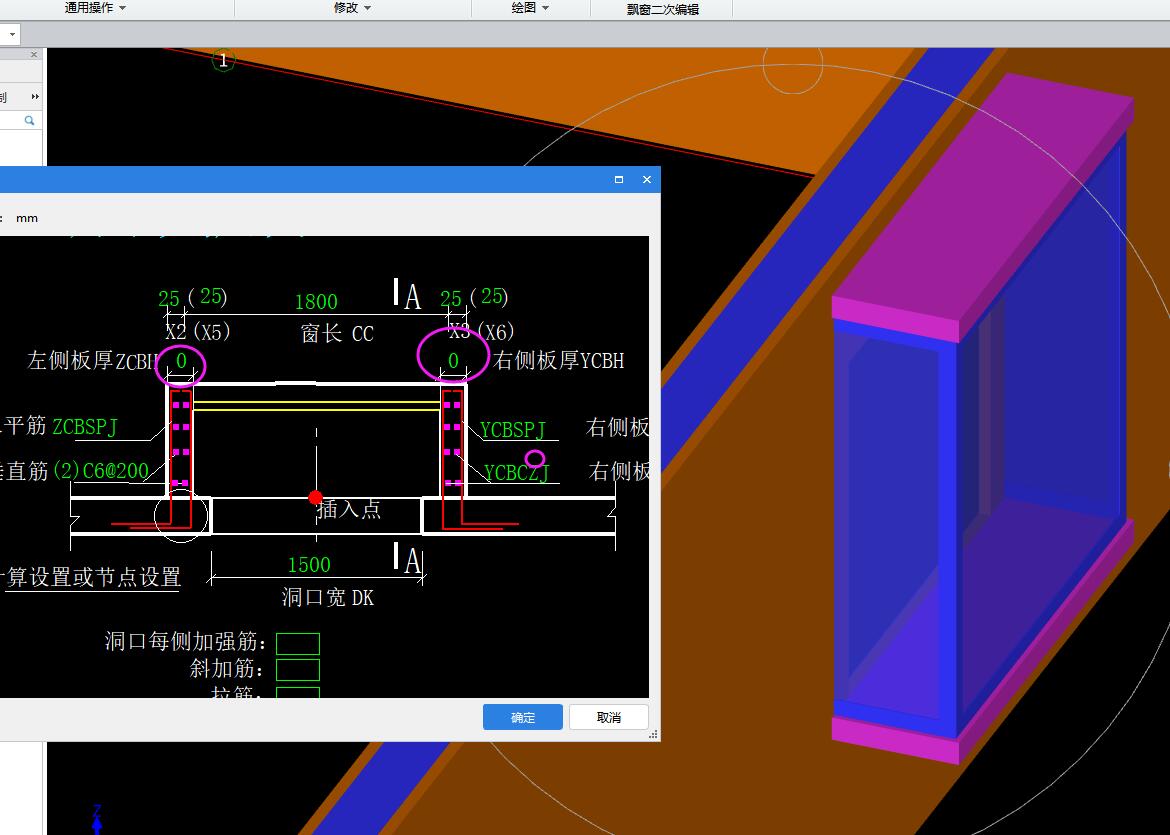Maximize the parameter dialog window
The image size is (1170, 835).
[619, 180]
